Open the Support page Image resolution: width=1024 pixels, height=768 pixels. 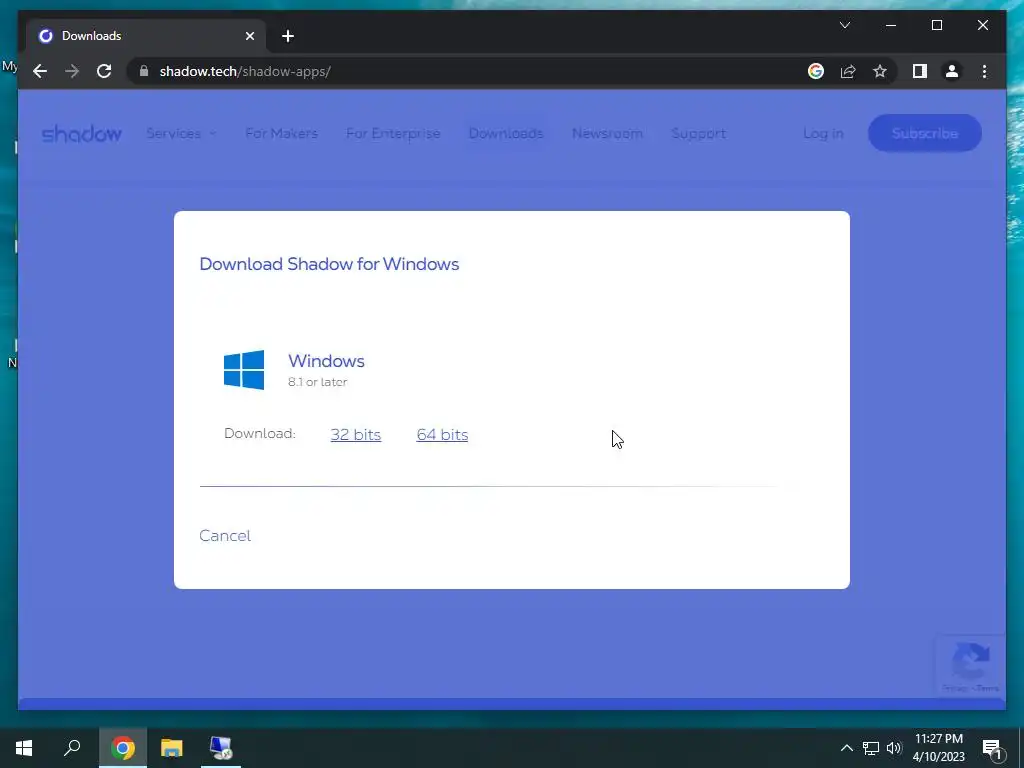point(698,133)
